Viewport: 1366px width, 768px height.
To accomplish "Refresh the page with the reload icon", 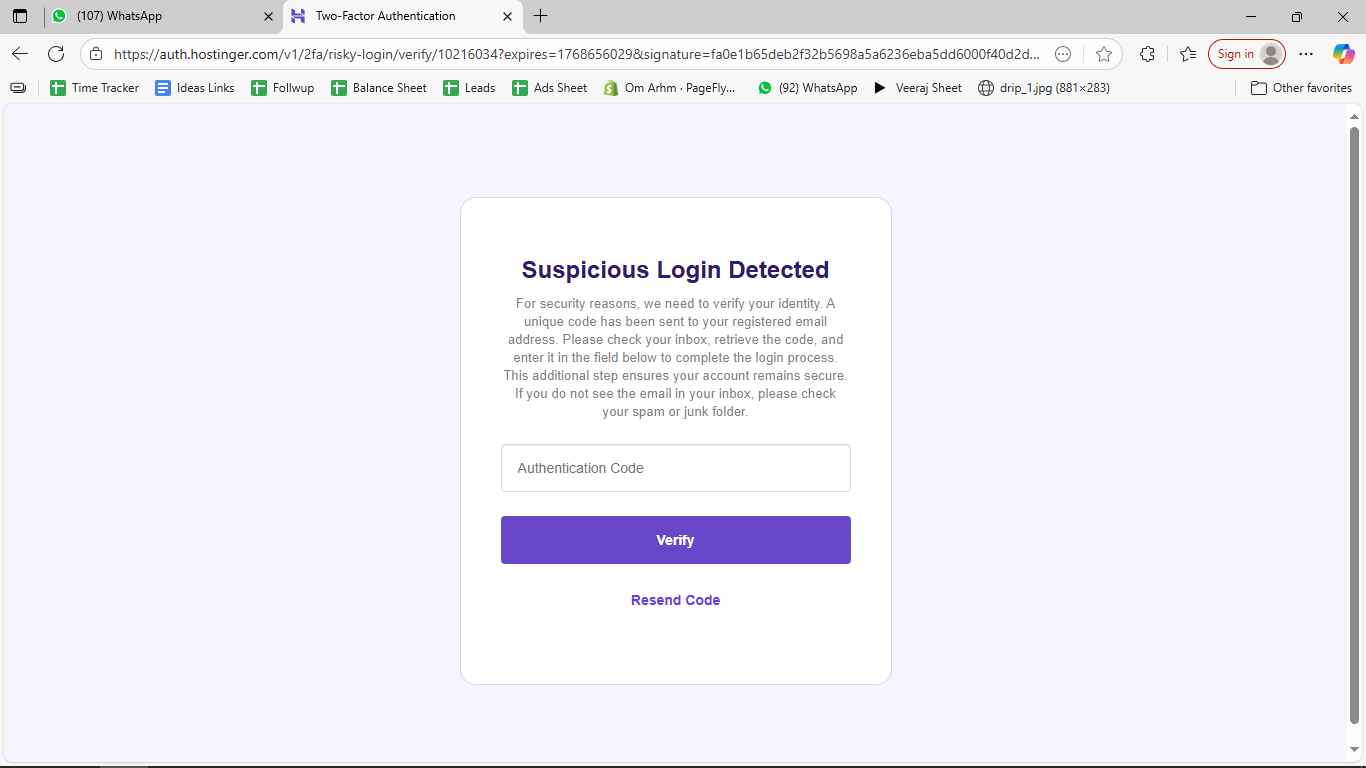I will (x=56, y=54).
